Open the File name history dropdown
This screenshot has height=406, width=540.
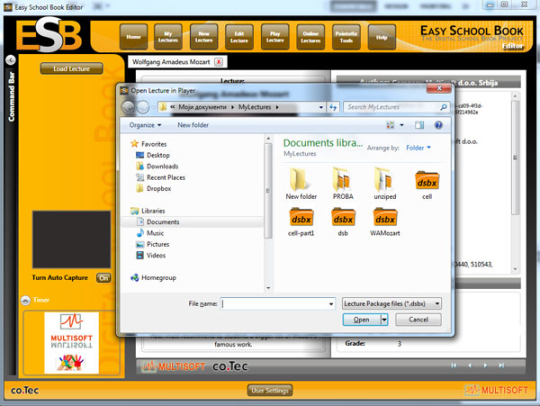coord(331,304)
